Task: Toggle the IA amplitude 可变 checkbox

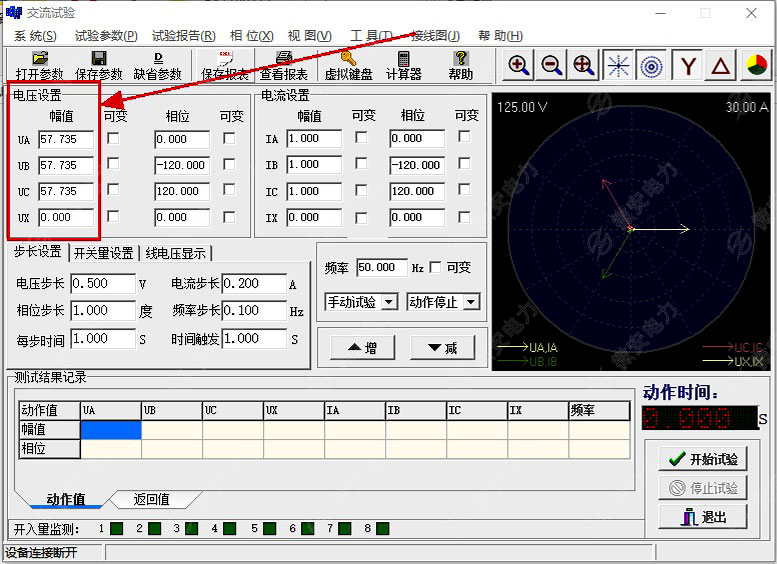Action: point(361,138)
